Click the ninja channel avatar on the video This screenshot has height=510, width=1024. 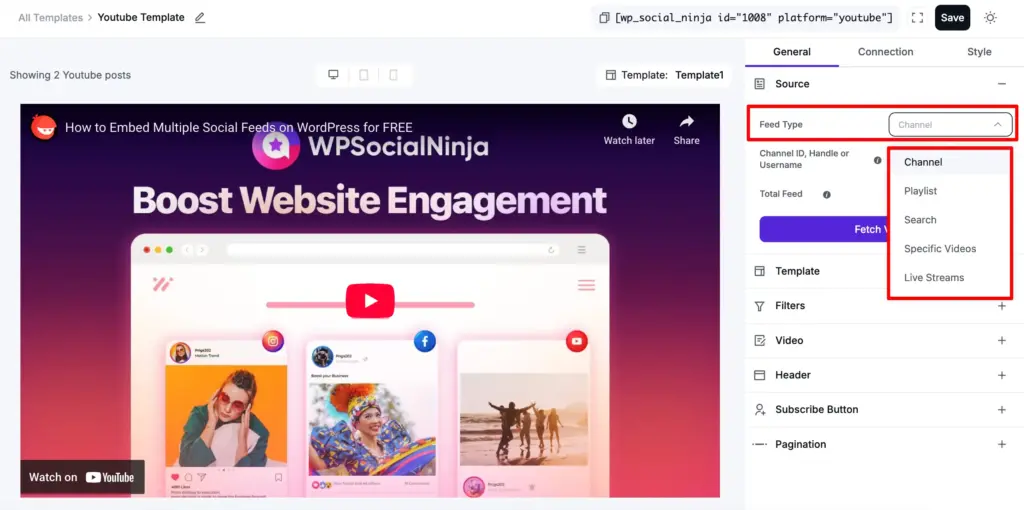pos(44,127)
